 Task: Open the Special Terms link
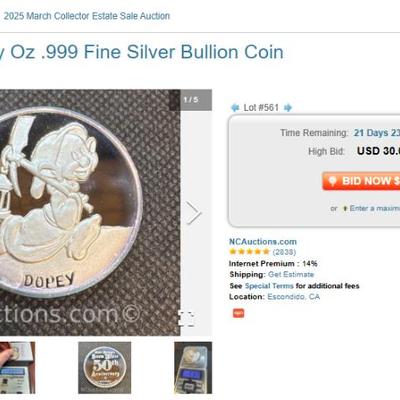point(269,286)
